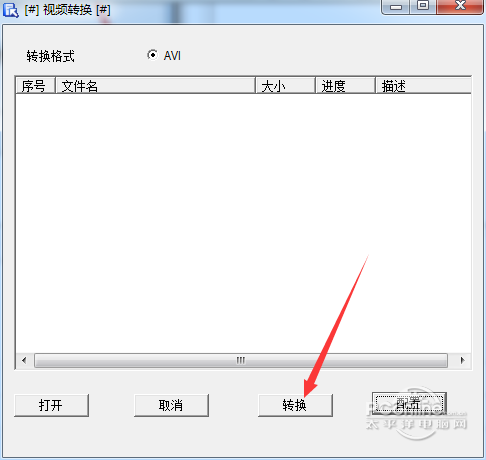Select the AVI format radio button

153,55
